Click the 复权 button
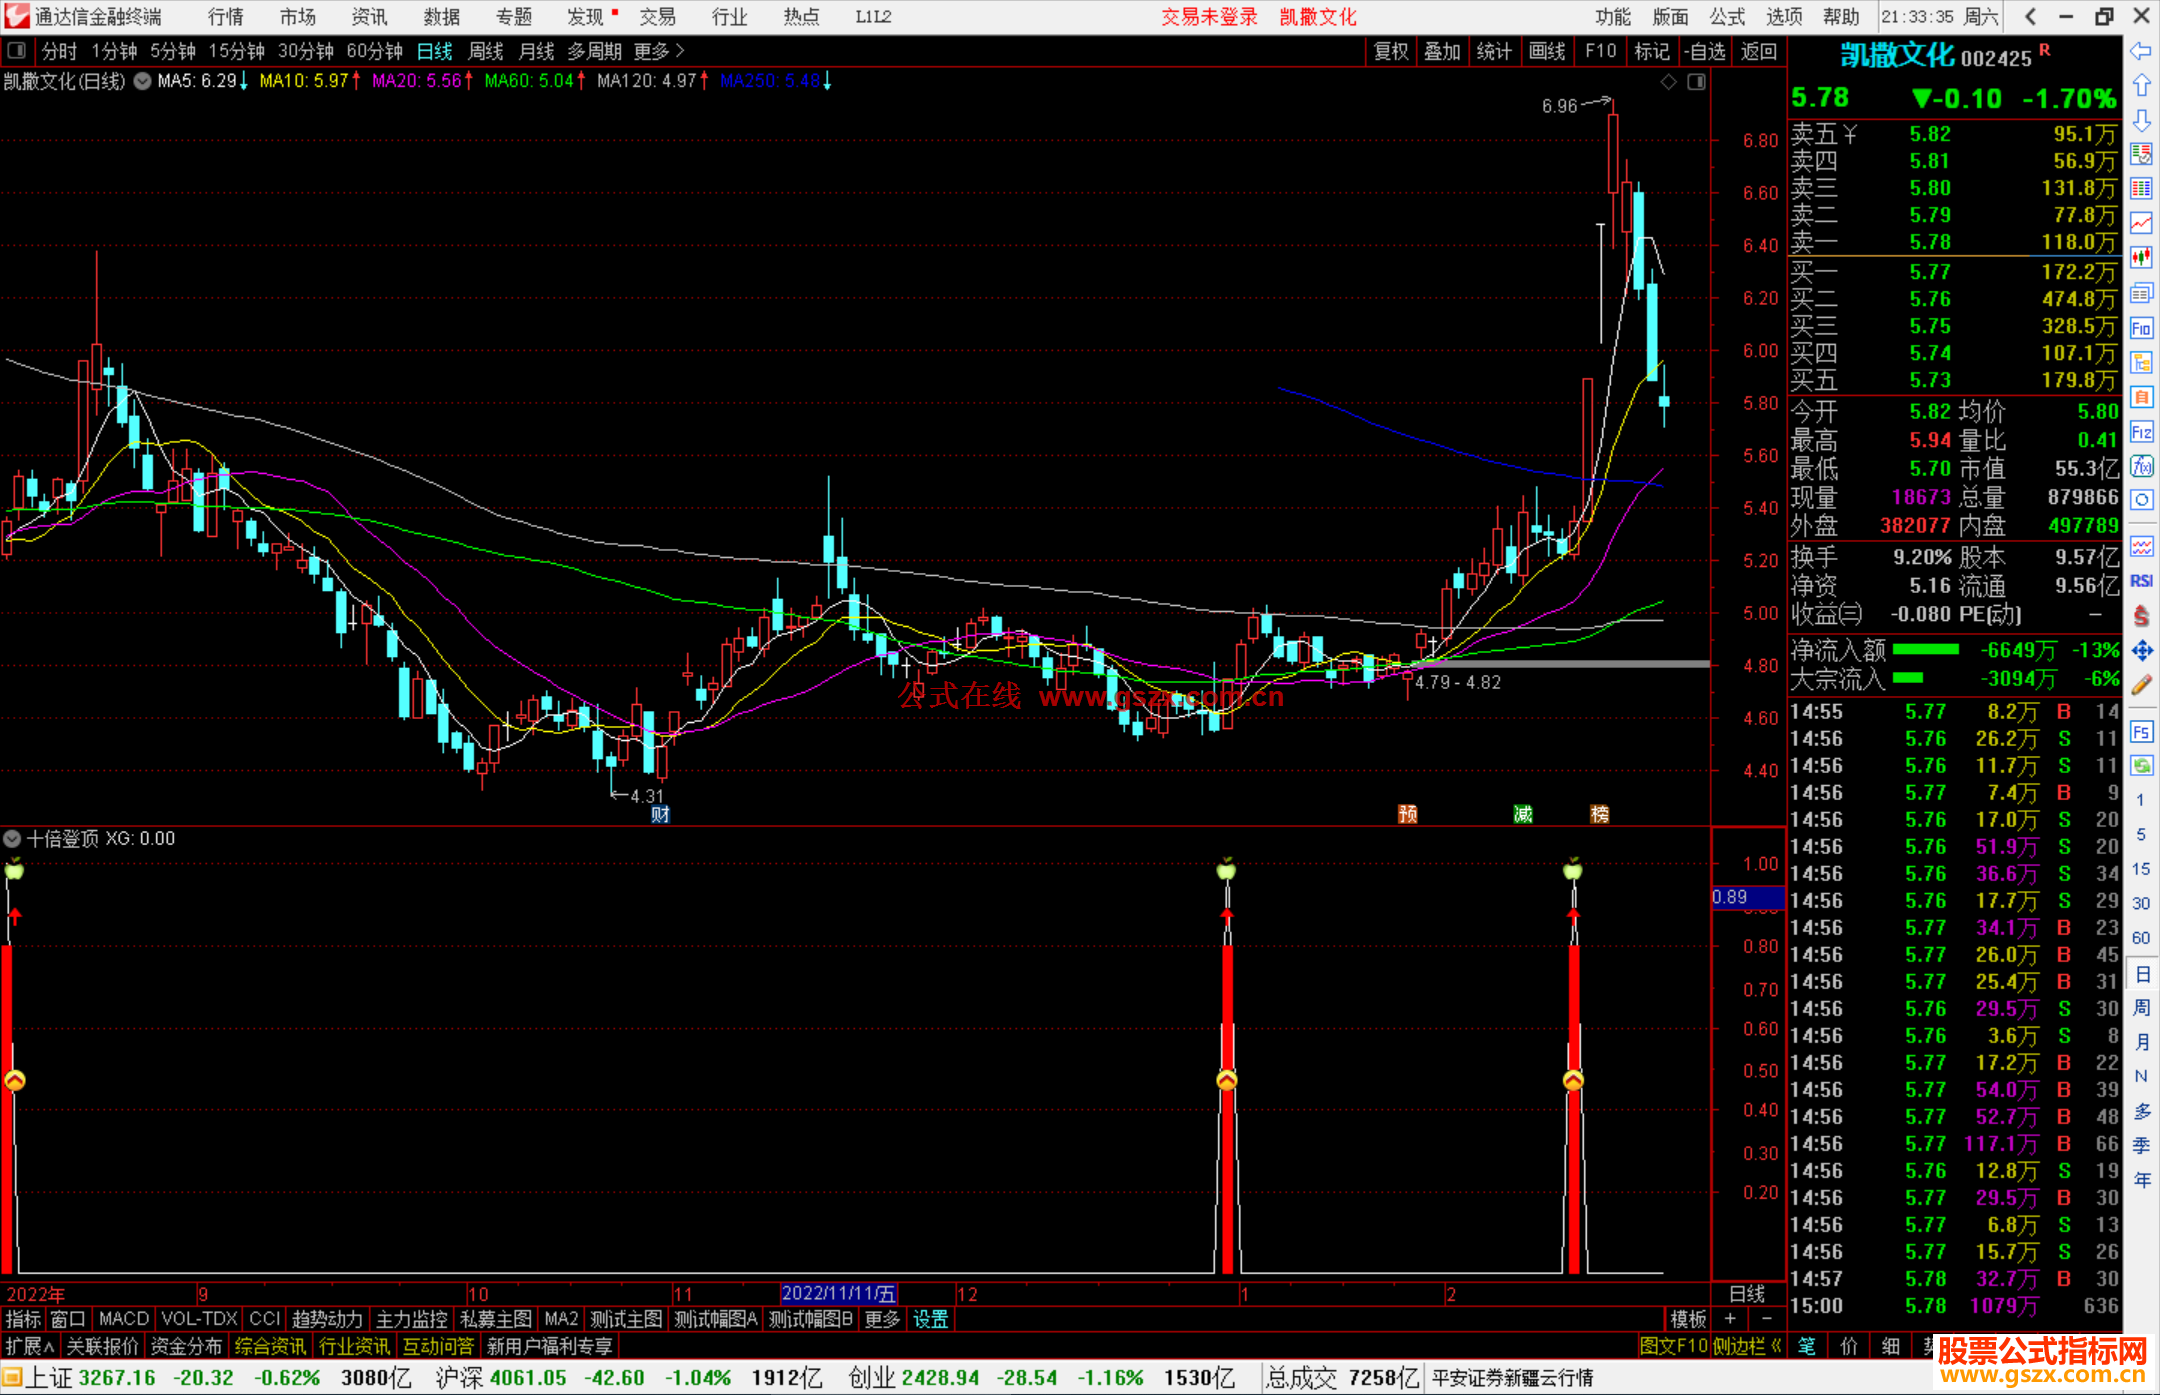Viewport: 2160px width, 1395px height. click(1391, 51)
